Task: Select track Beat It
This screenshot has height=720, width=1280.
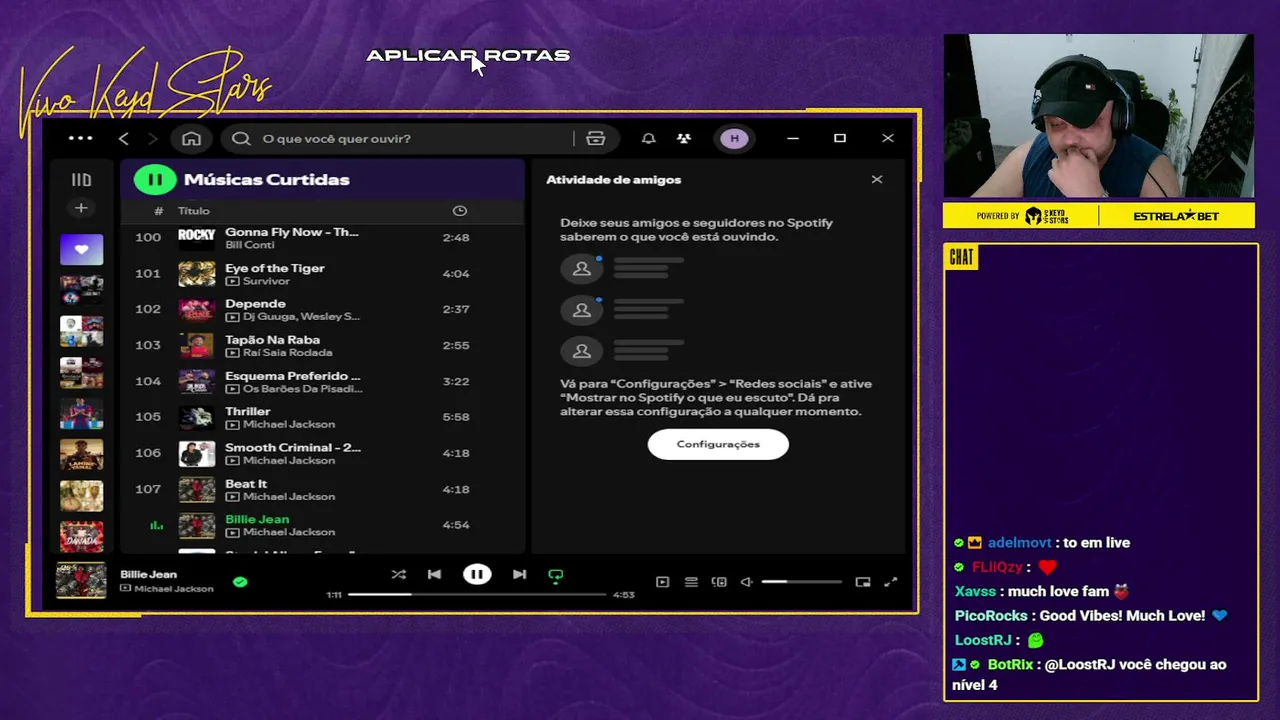Action: pyautogui.click(x=322, y=490)
